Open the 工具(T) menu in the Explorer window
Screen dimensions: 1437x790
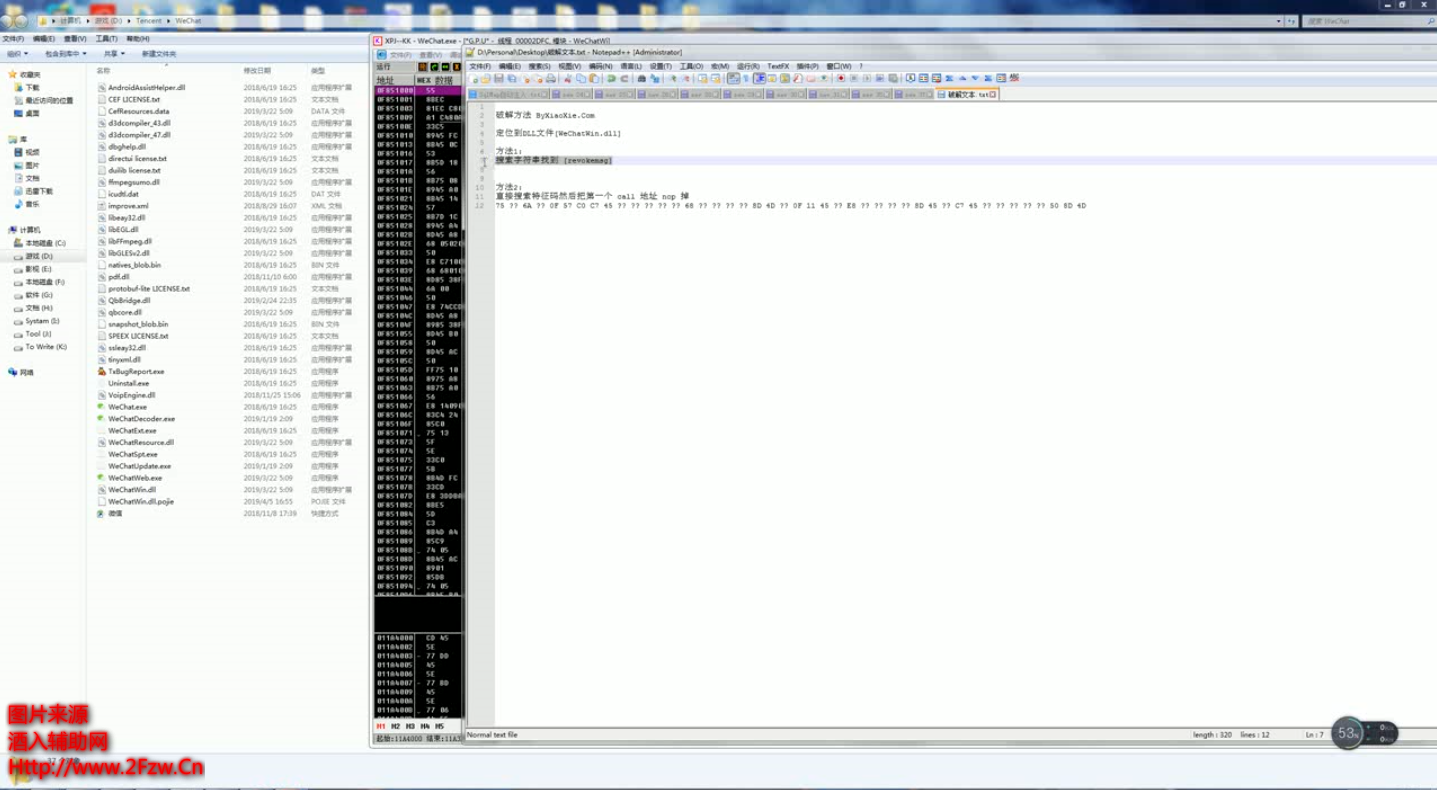coord(106,39)
